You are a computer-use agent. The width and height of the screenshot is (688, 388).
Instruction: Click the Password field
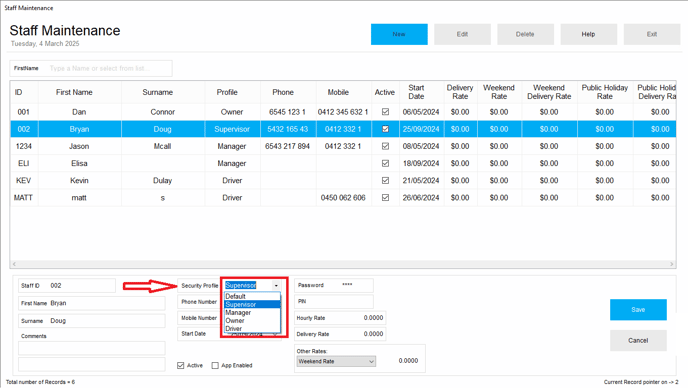(x=334, y=285)
